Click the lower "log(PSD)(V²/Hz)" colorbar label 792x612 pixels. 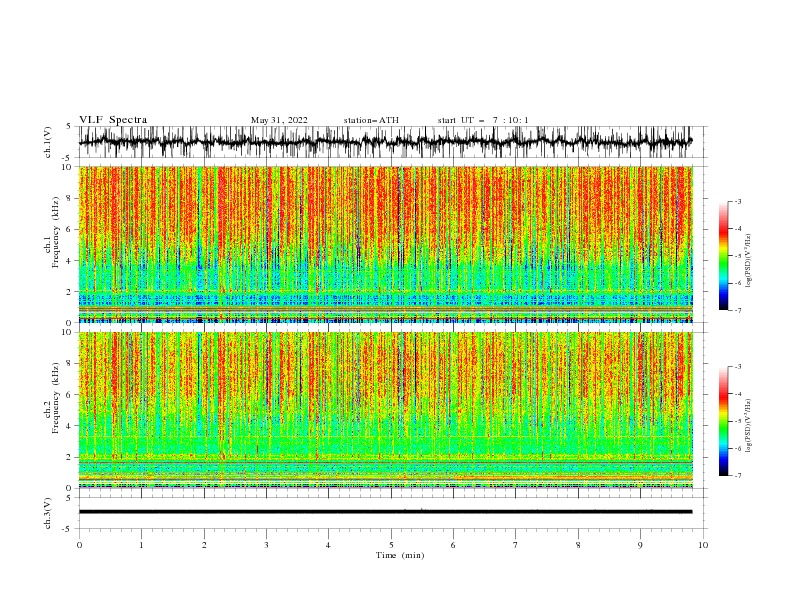[749, 426]
